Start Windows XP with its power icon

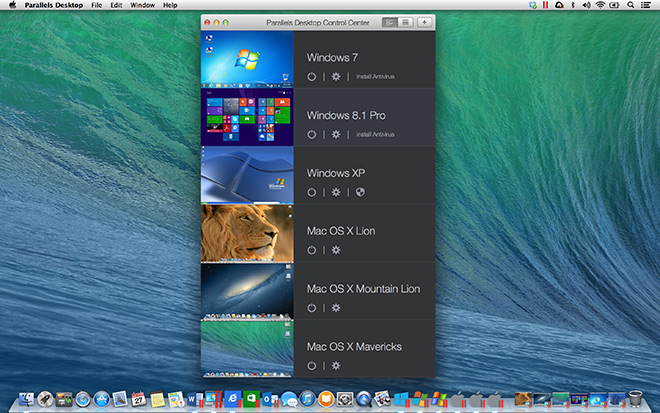(x=311, y=192)
